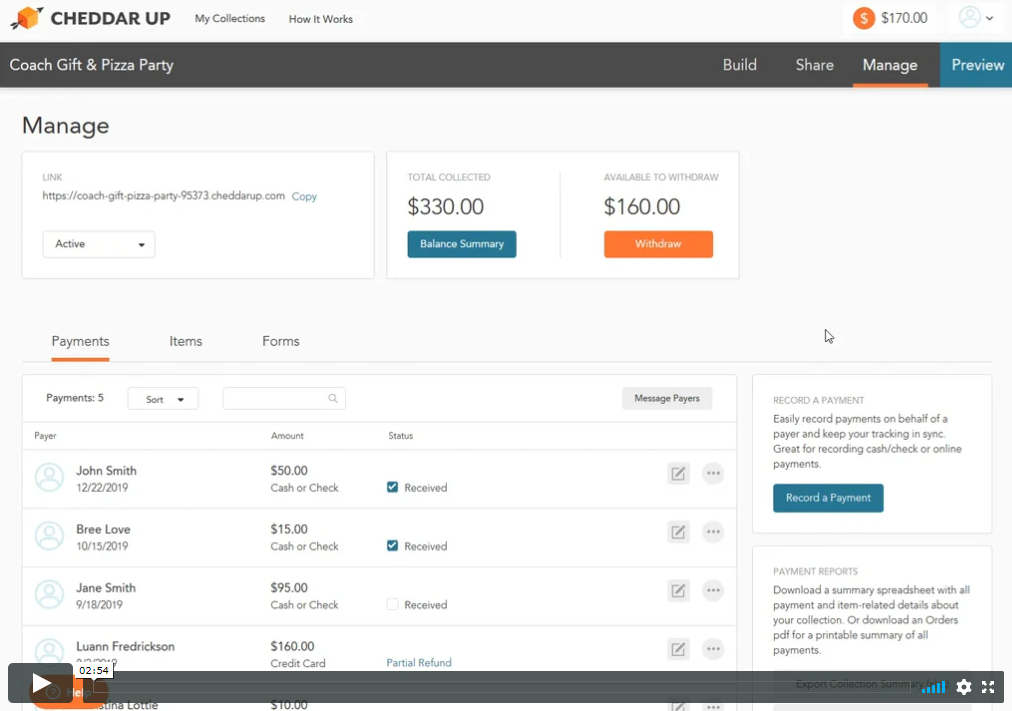
Task: Go to the Build tab
Action: (x=739, y=65)
